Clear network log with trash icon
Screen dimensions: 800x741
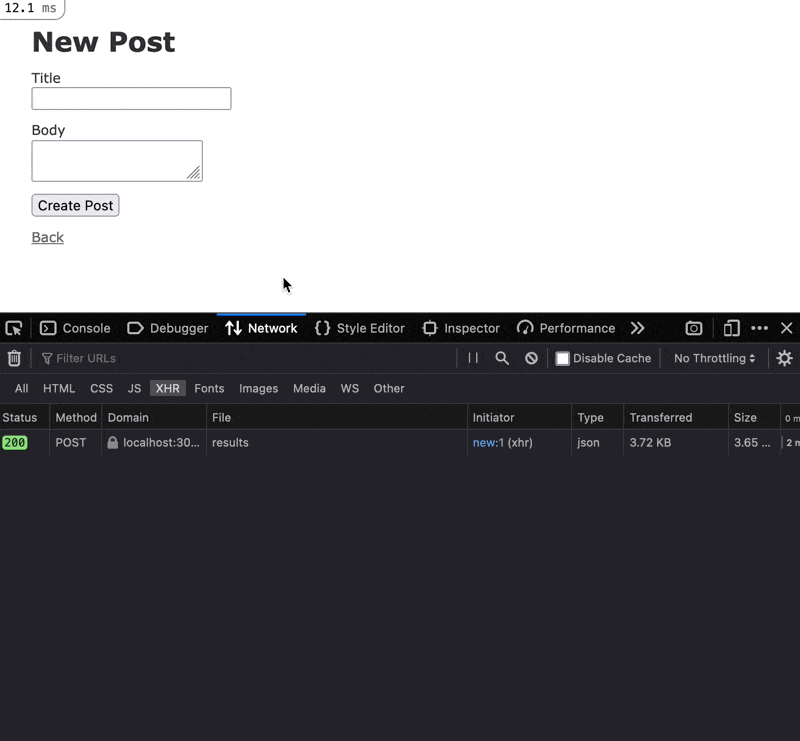point(14,358)
